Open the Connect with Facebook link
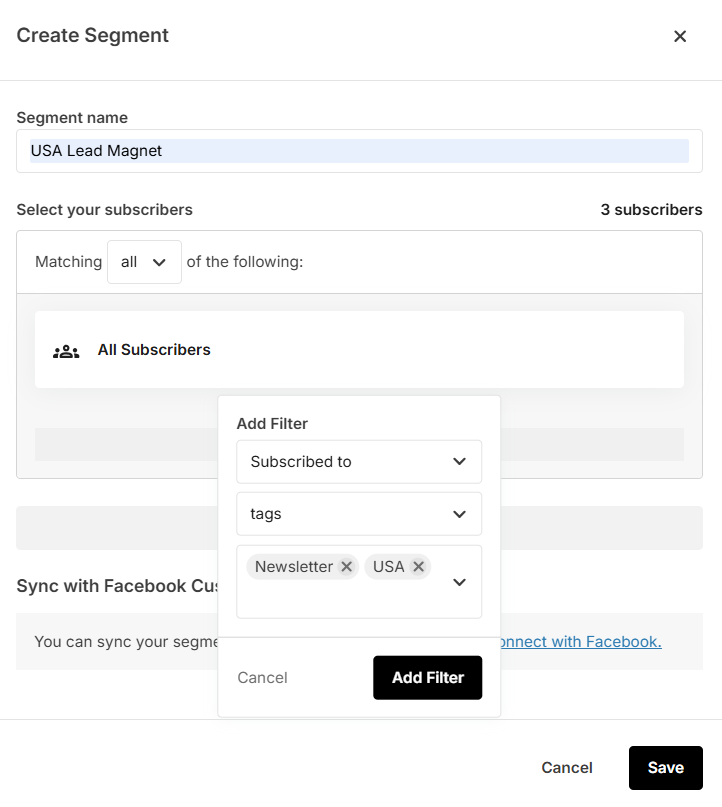722x807 pixels. [x=579, y=642]
